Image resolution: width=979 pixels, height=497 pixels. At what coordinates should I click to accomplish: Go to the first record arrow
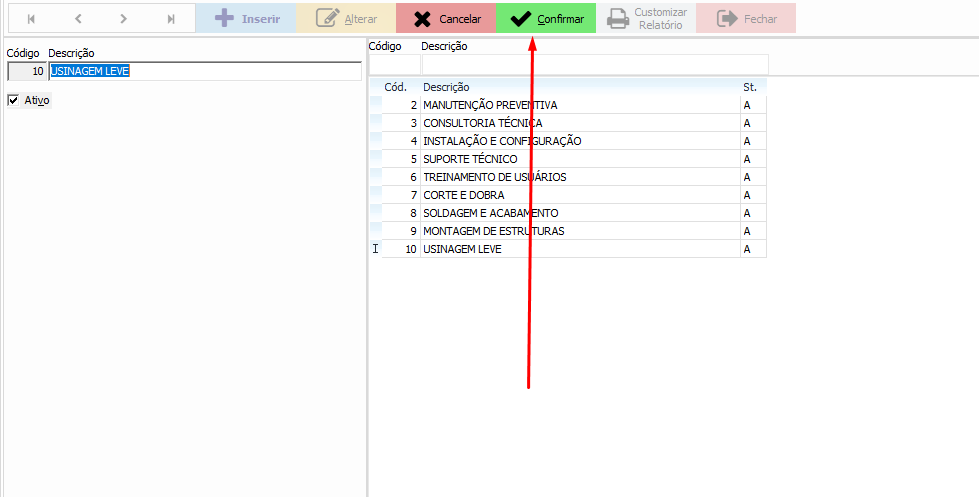[x=30, y=19]
